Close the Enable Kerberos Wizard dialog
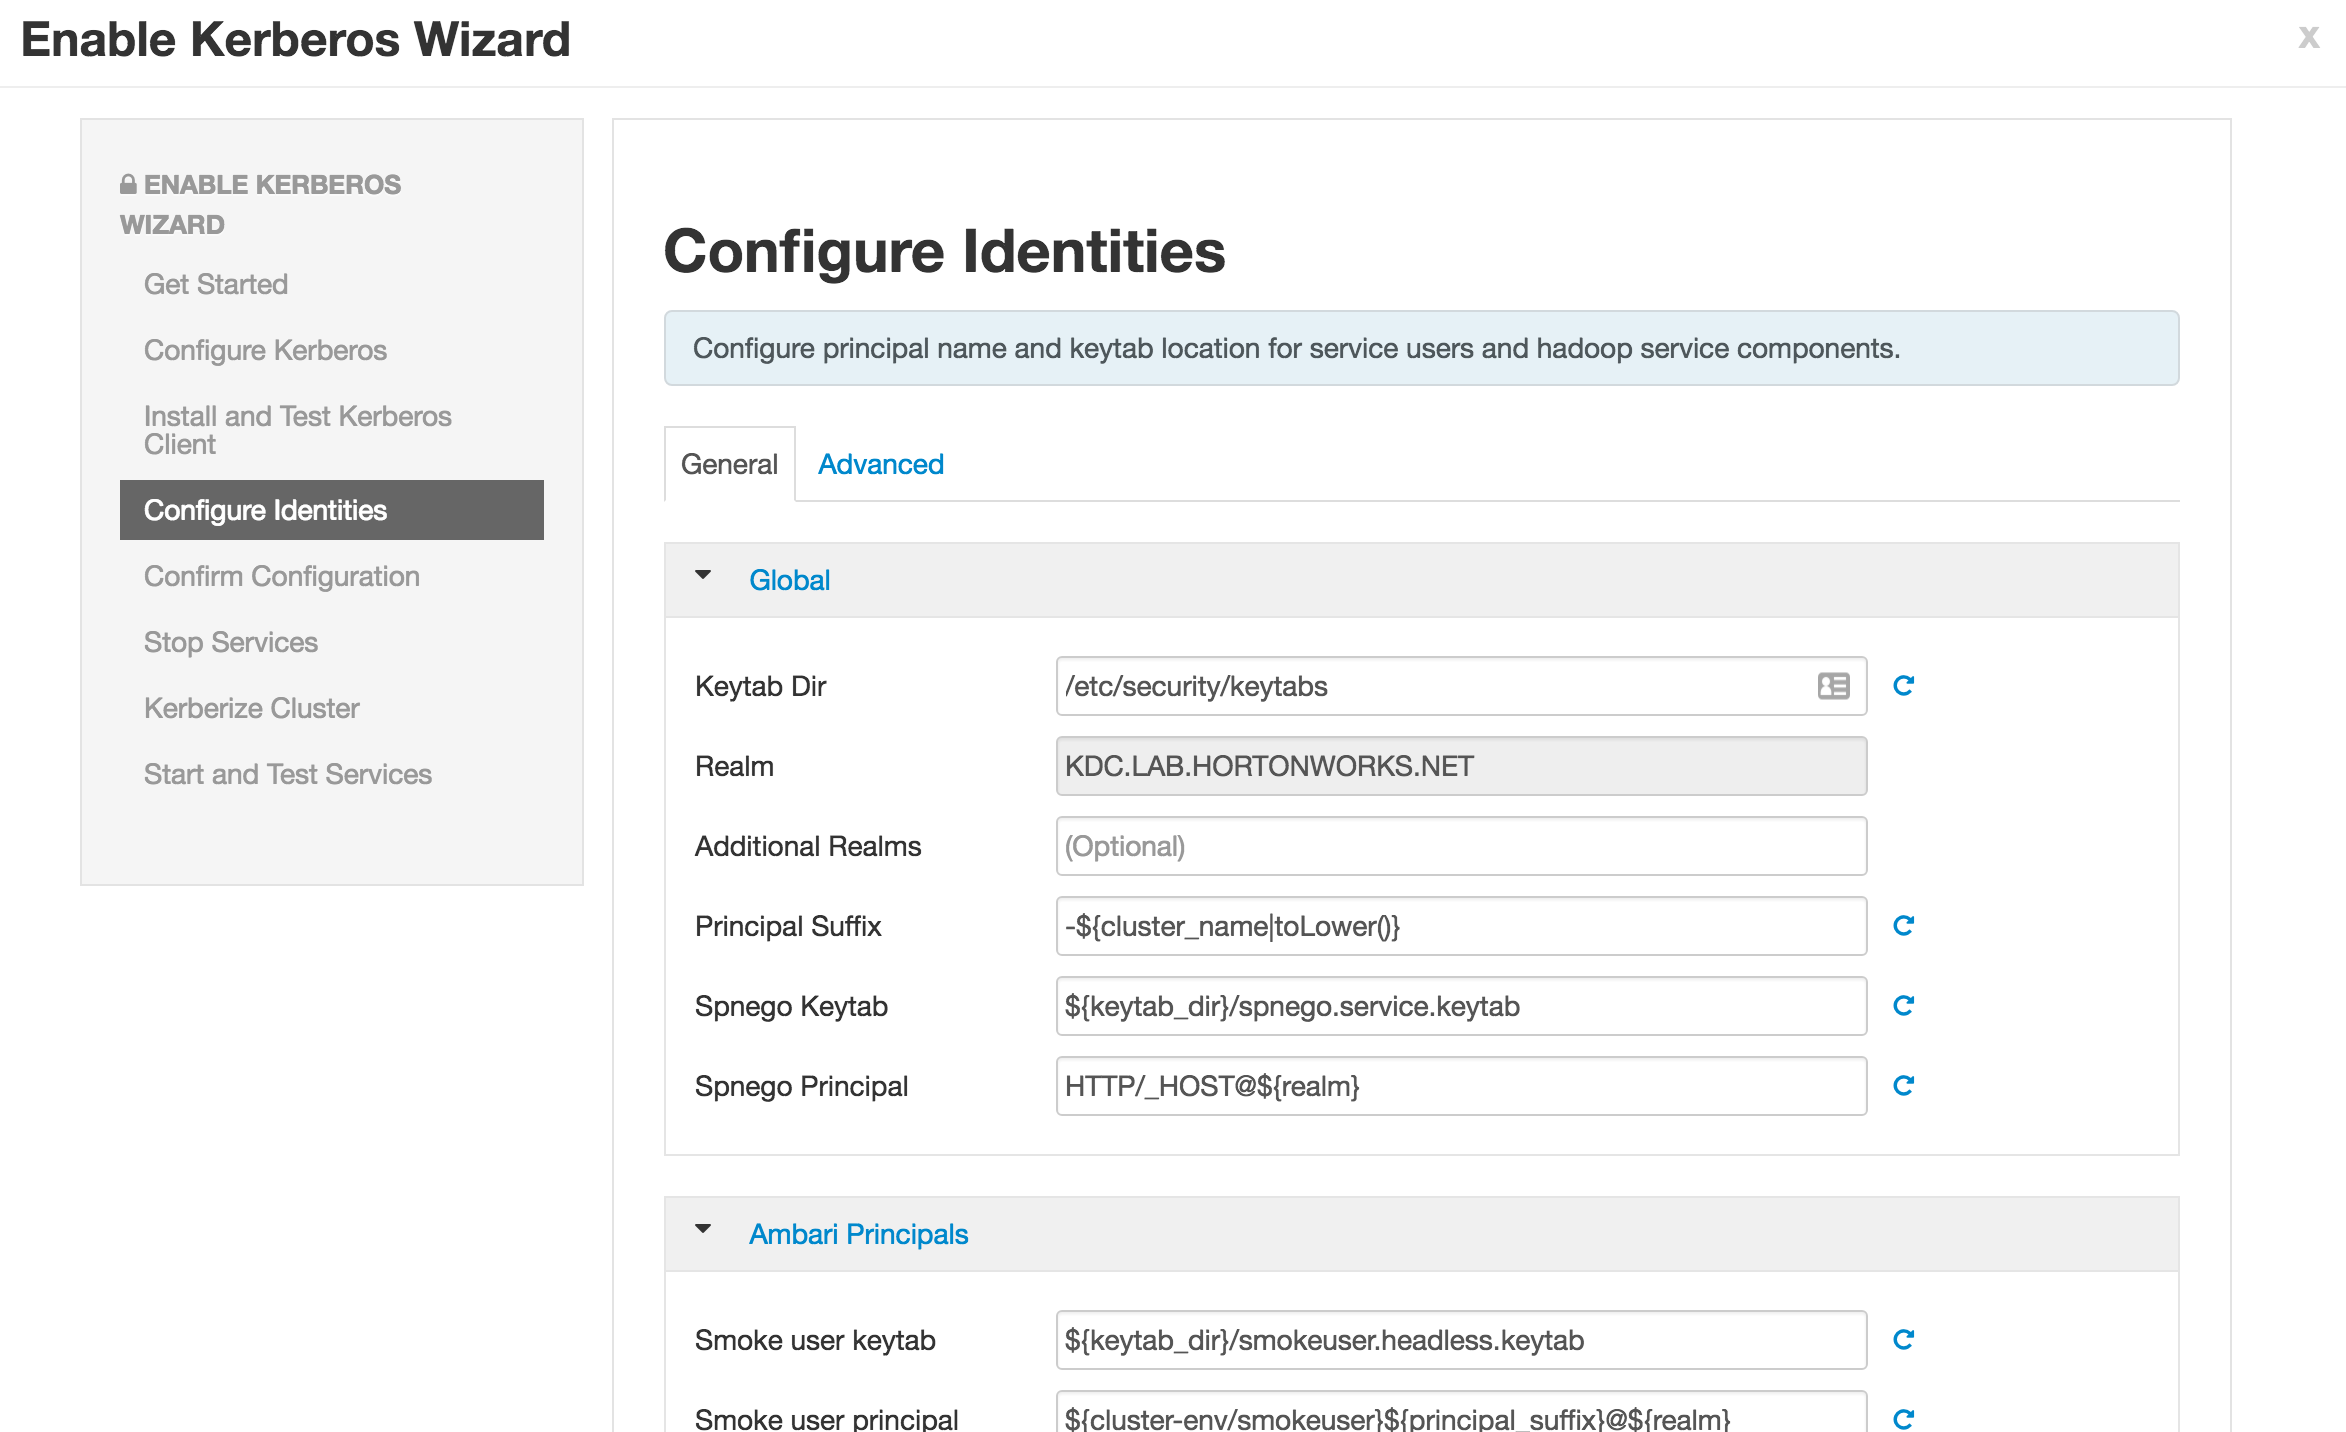Viewport: 2346px width, 1432px height. (2308, 38)
